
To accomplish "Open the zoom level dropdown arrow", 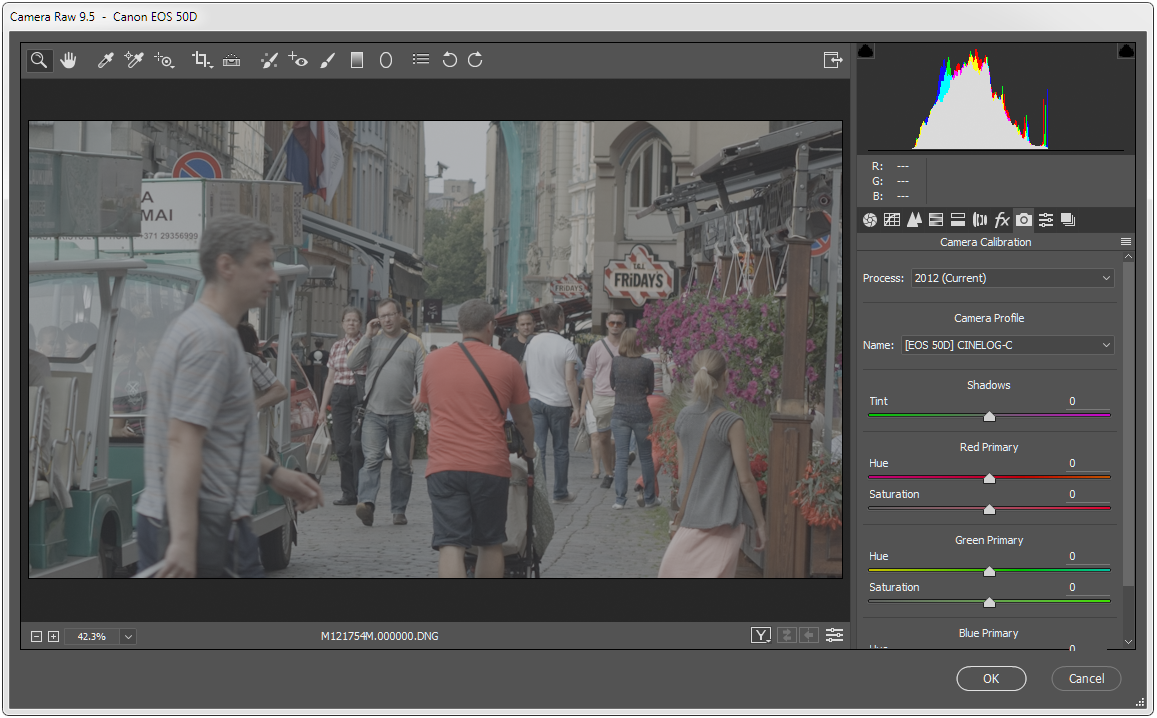I will pyautogui.click(x=128, y=636).
